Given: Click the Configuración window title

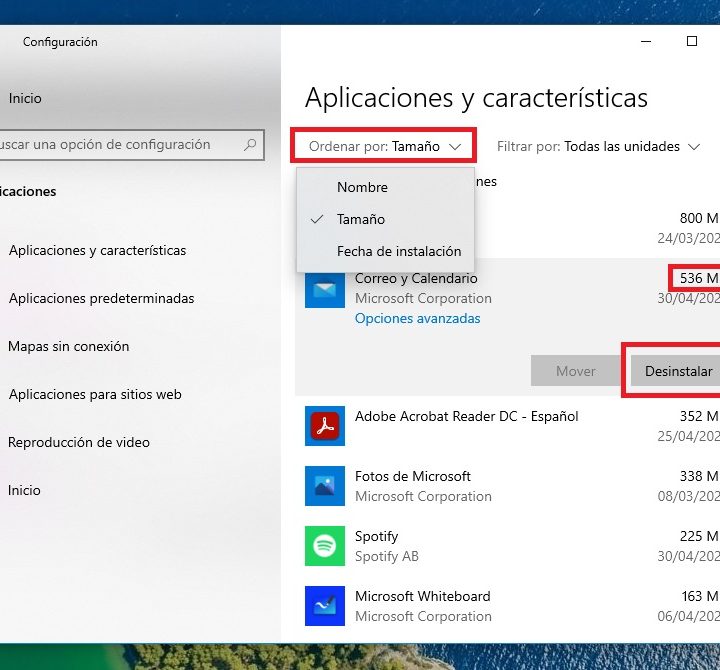Looking at the screenshot, I should pyautogui.click(x=60, y=42).
